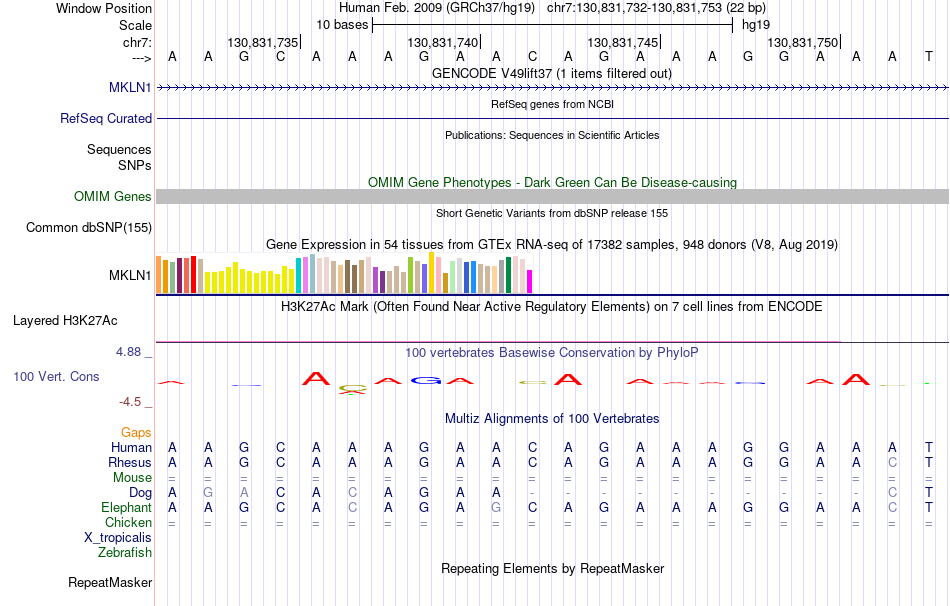Click the 10 bases scale bar

(552, 25)
